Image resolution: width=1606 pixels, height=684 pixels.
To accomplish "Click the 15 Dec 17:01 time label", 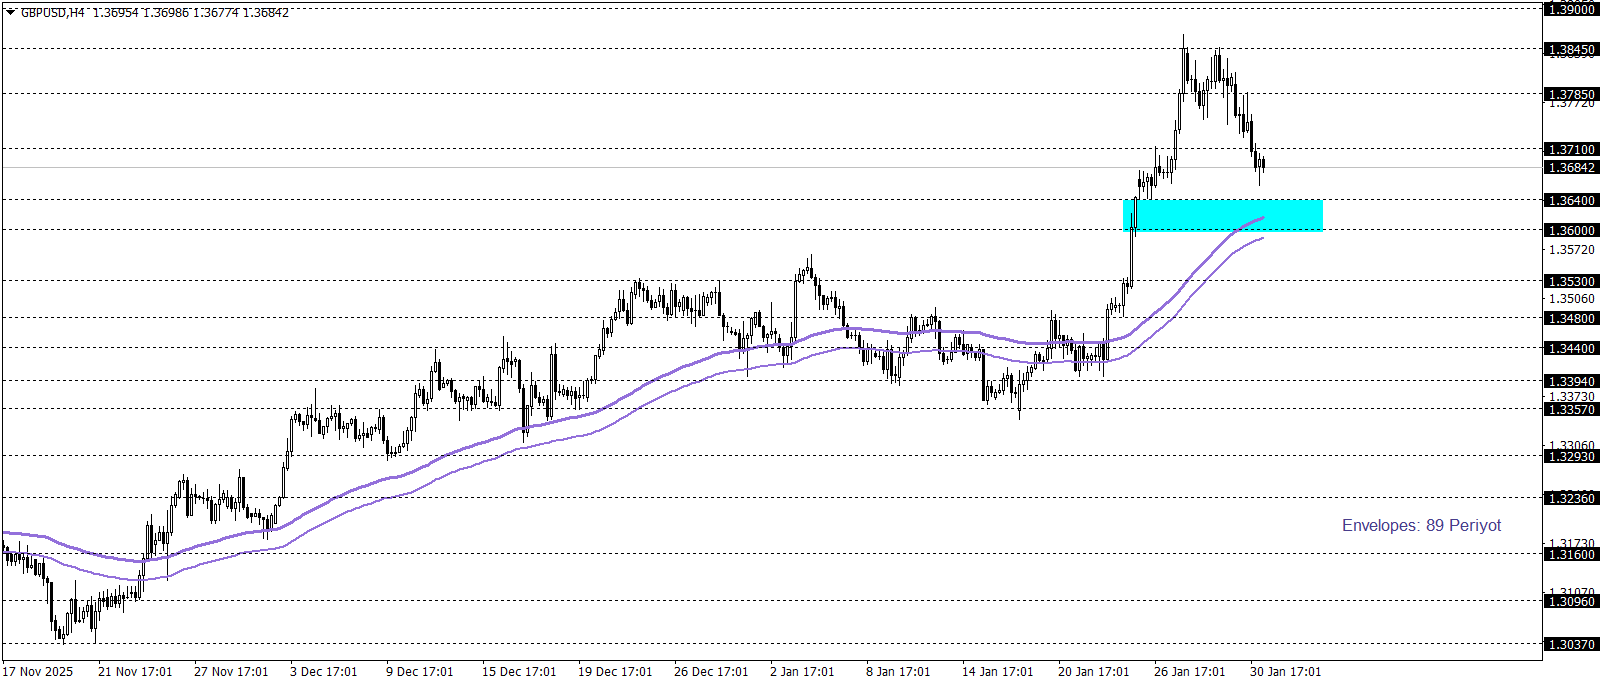I will click(x=519, y=671).
